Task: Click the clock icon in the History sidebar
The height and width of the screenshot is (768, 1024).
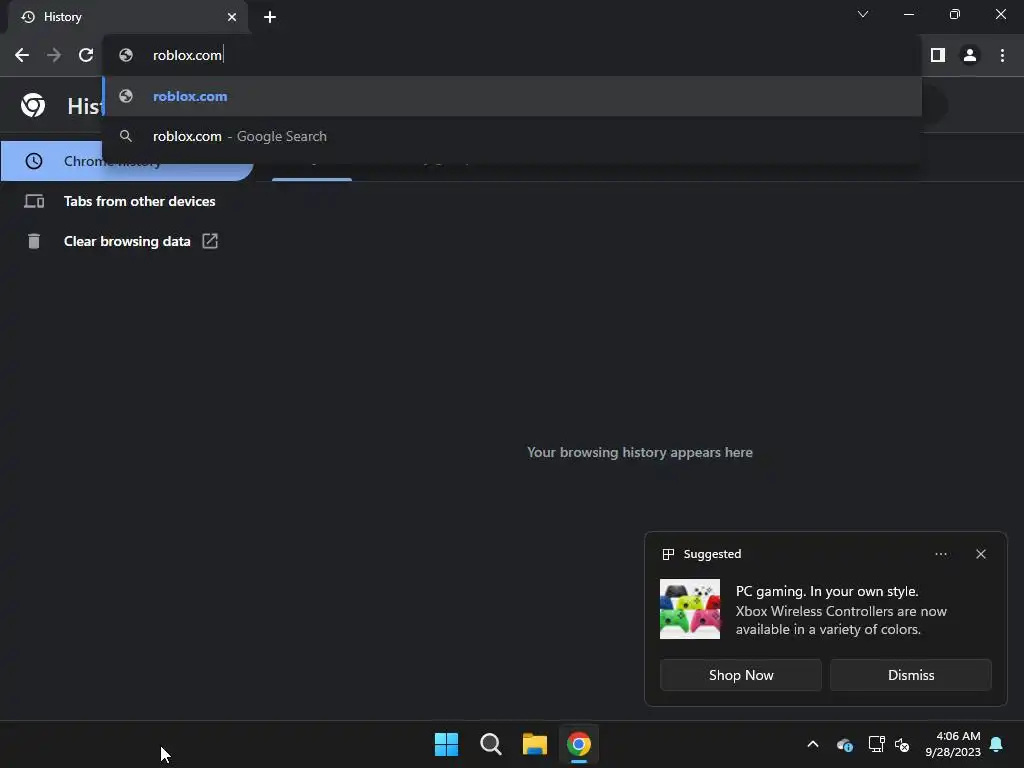Action: coord(34,161)
